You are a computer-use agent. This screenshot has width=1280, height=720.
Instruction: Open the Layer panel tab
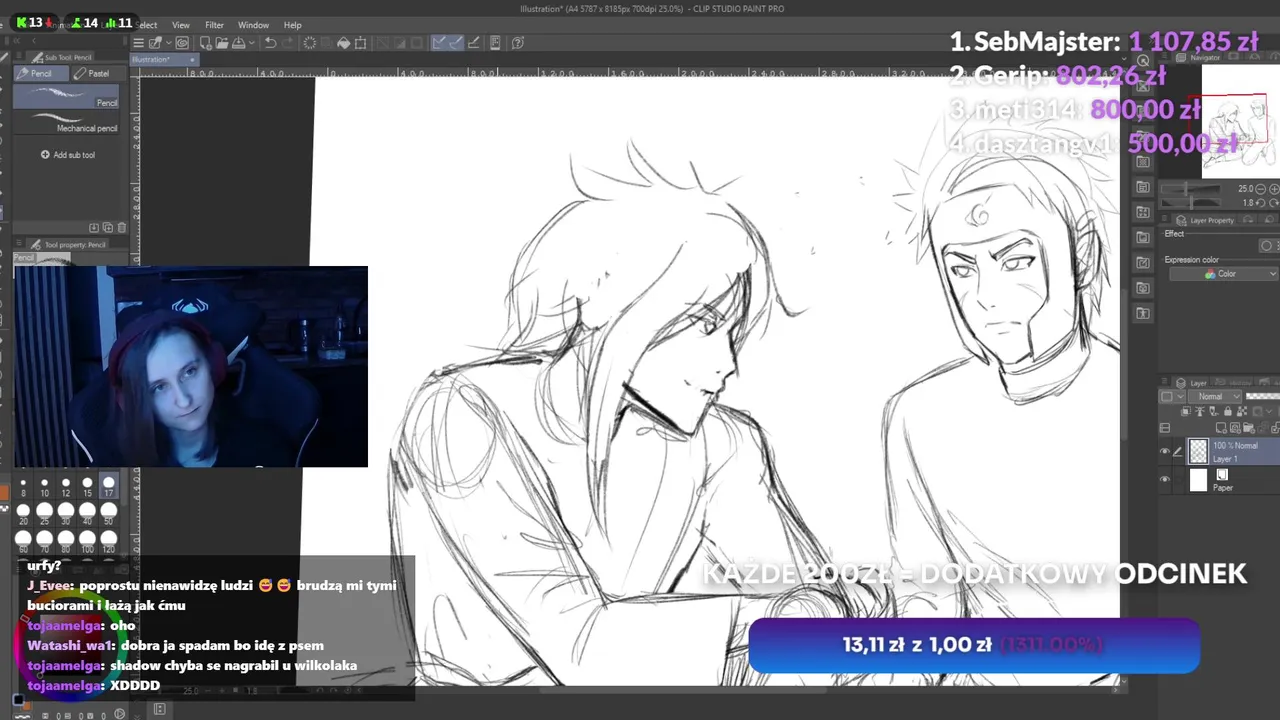pyautogui.click(x=1192, y=383)
